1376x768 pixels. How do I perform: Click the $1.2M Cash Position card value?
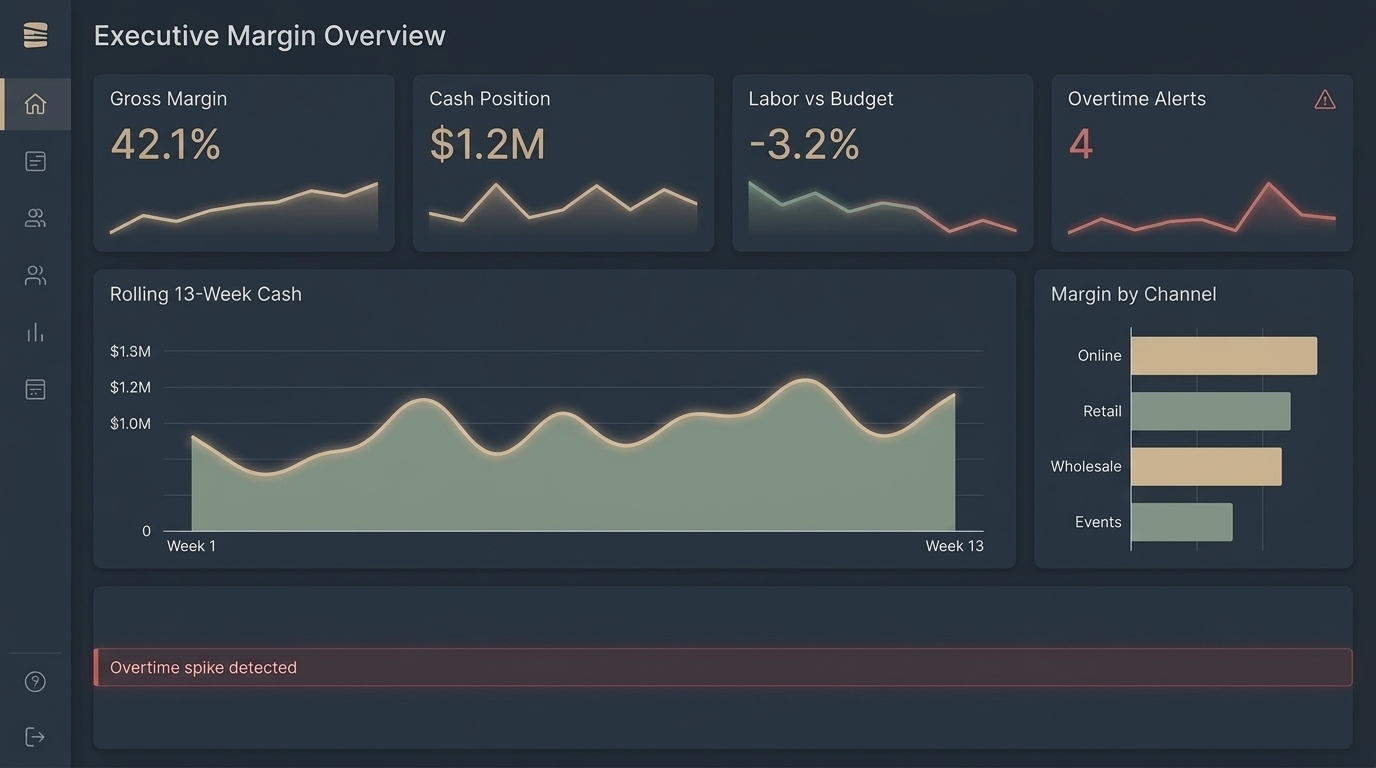click(x=488, y=144)
